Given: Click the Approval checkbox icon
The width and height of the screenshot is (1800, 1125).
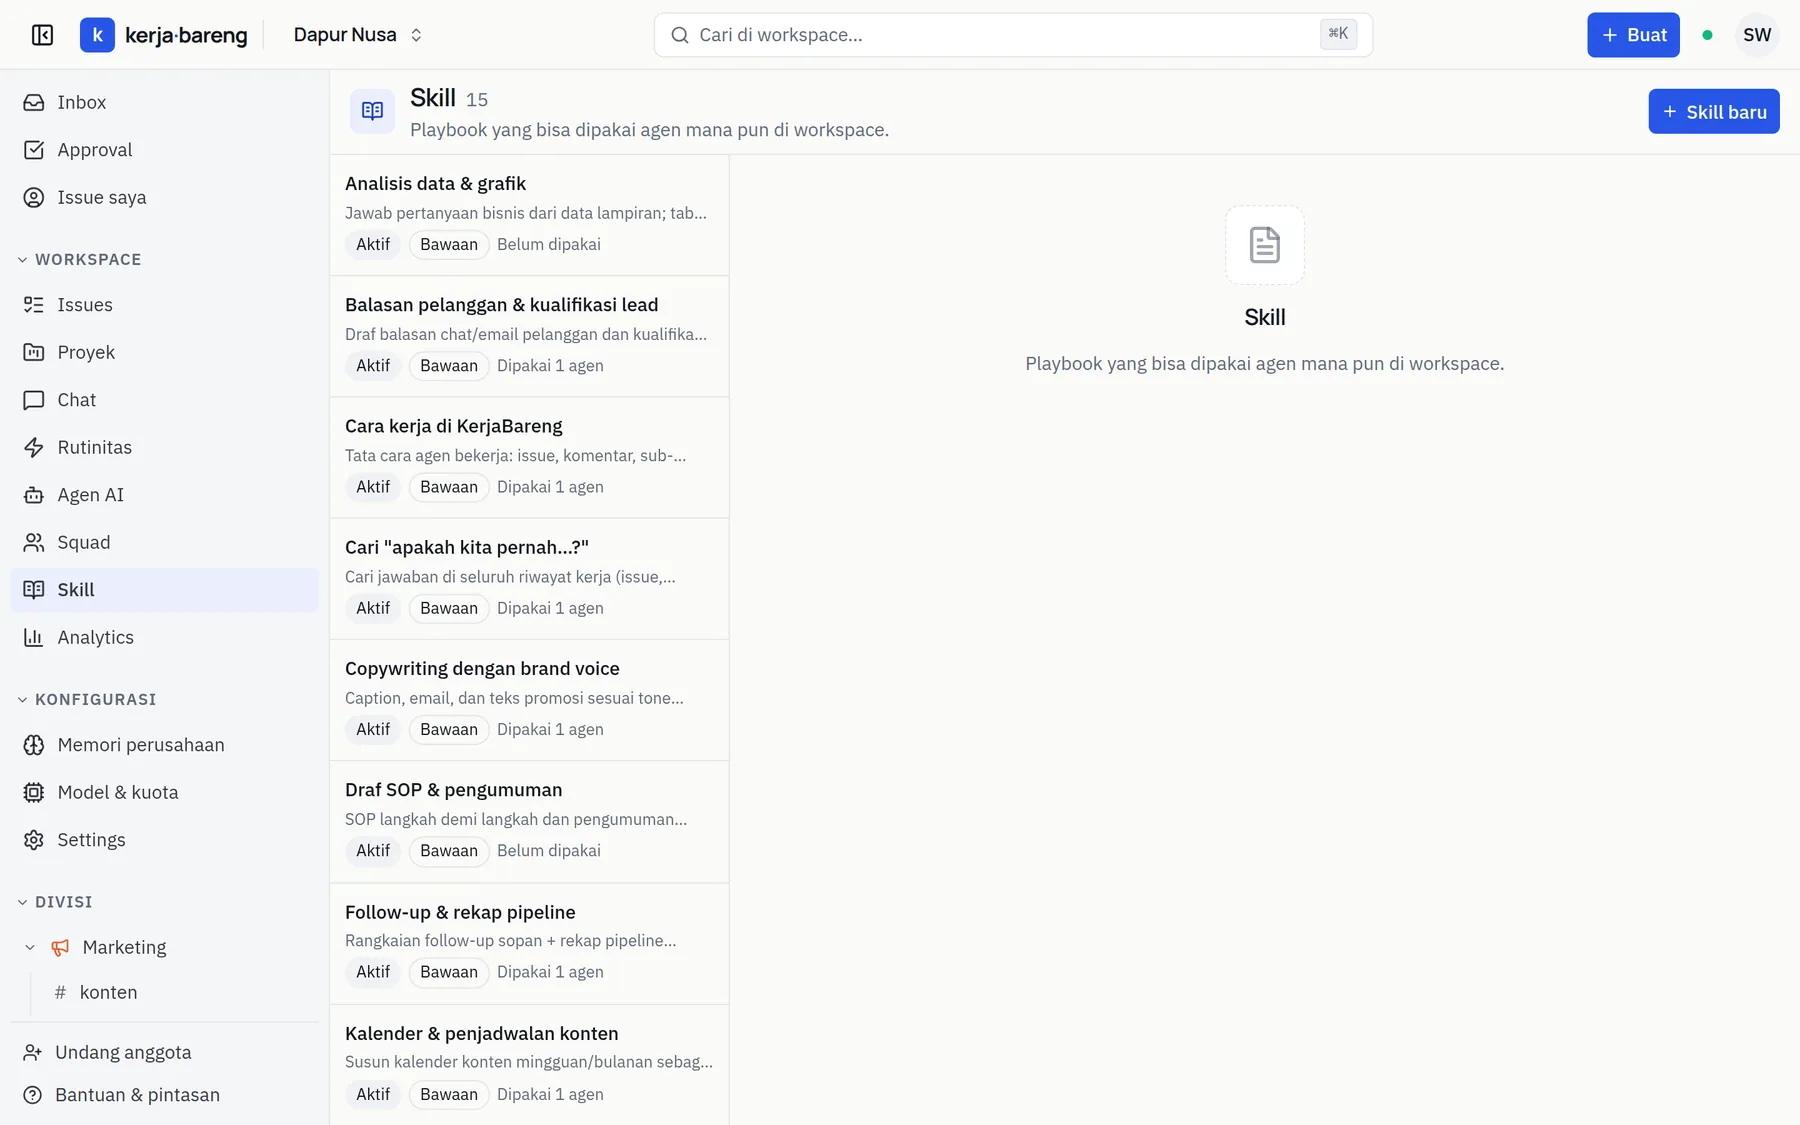Looking at the screenshot, I should point(34,150).
